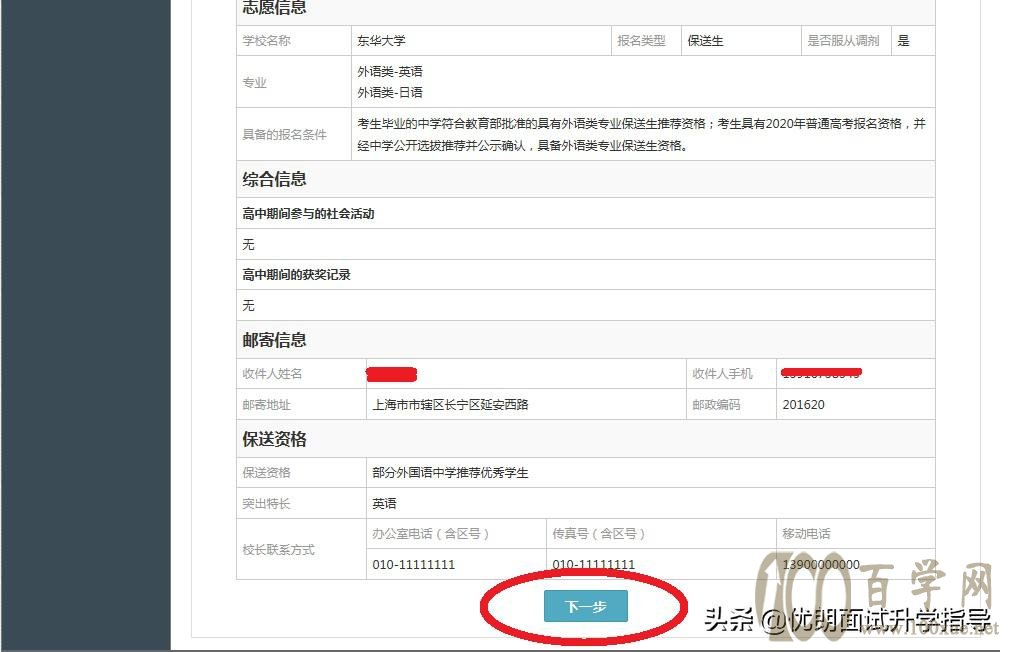Click the 专业 label
This screenshot has height=652, width=1010.
(254, 82)
